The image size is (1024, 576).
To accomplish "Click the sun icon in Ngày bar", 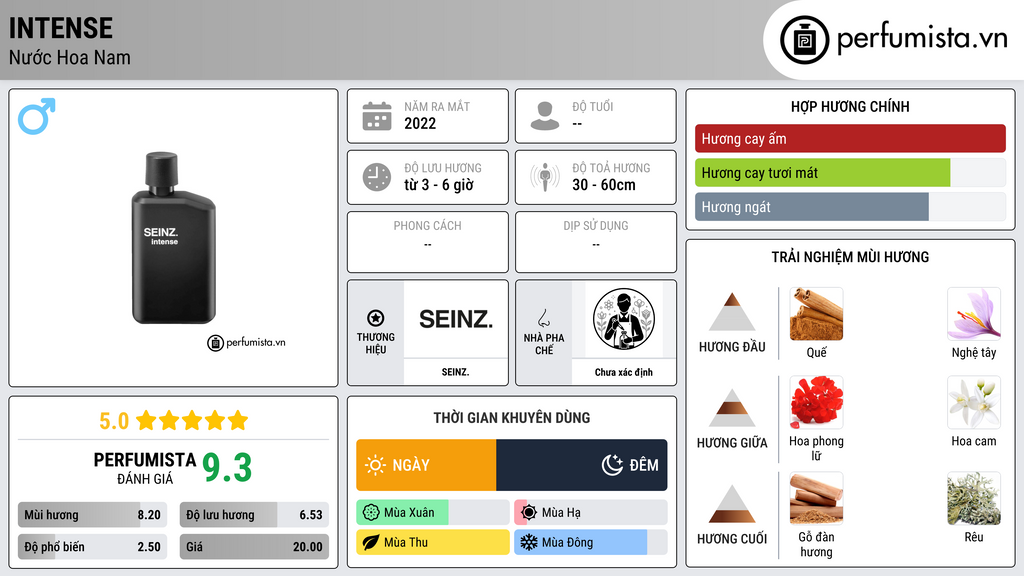I will [x=375, y=465].
